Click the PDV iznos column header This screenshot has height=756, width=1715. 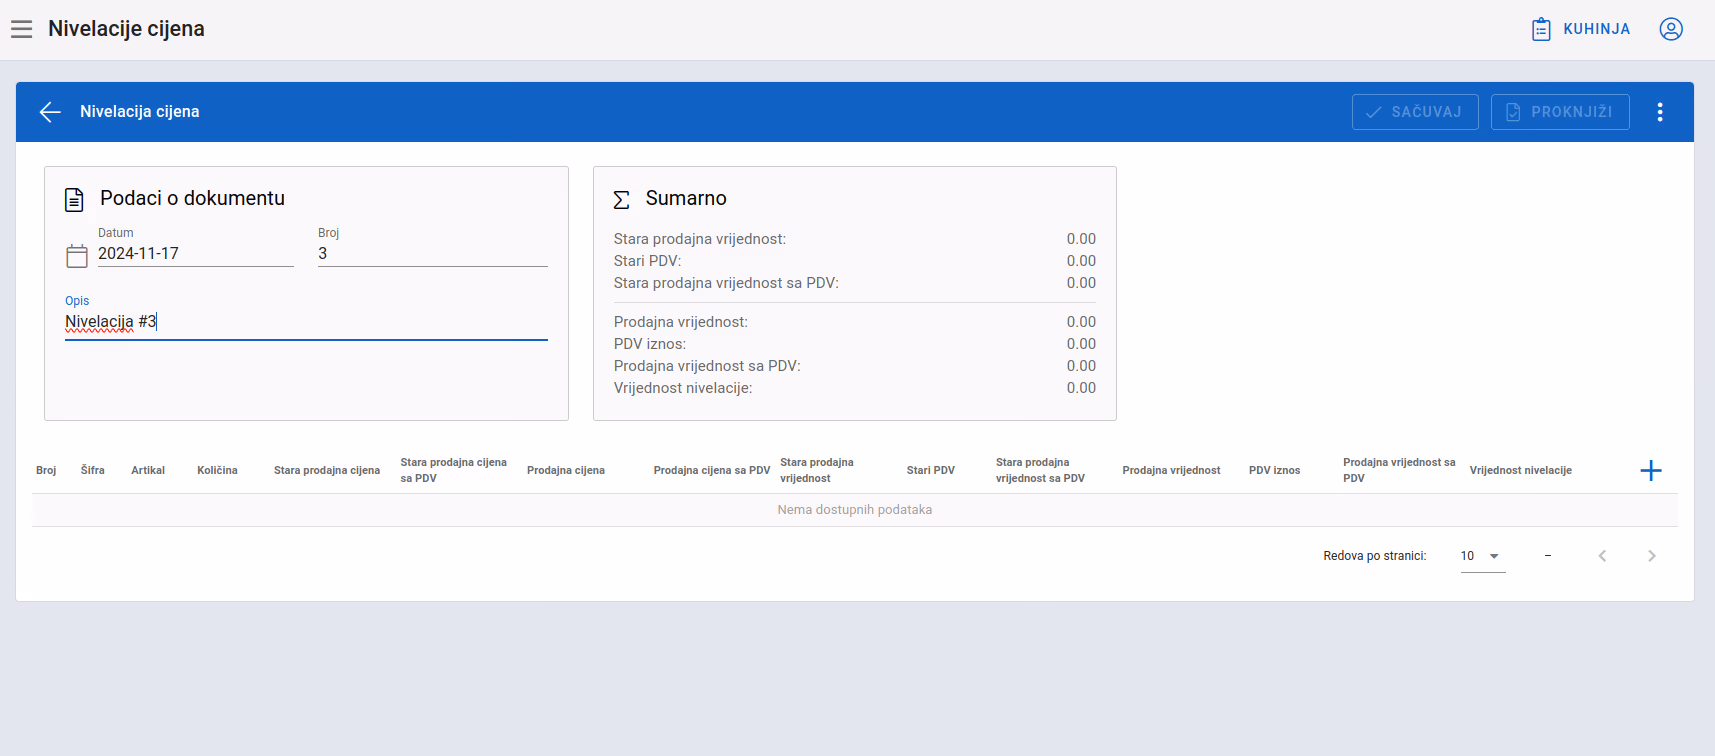coord(1275,470)
